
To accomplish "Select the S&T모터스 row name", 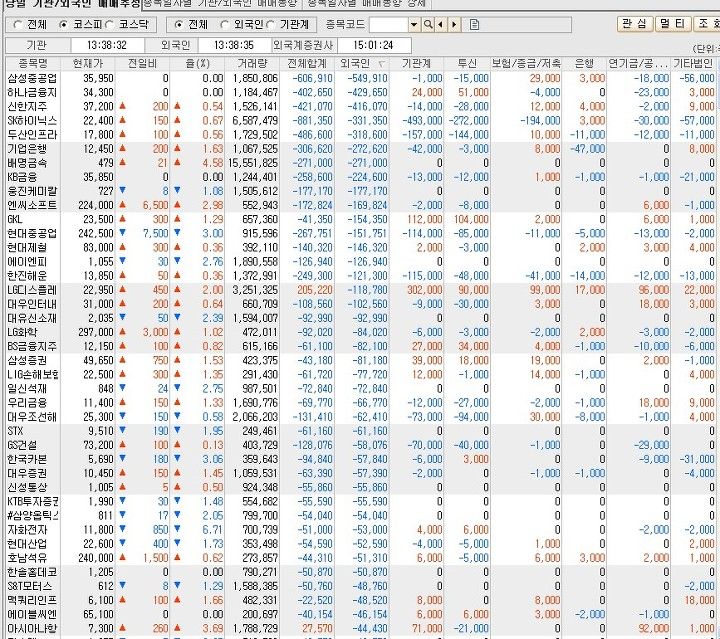I will (x=30, y=586).
